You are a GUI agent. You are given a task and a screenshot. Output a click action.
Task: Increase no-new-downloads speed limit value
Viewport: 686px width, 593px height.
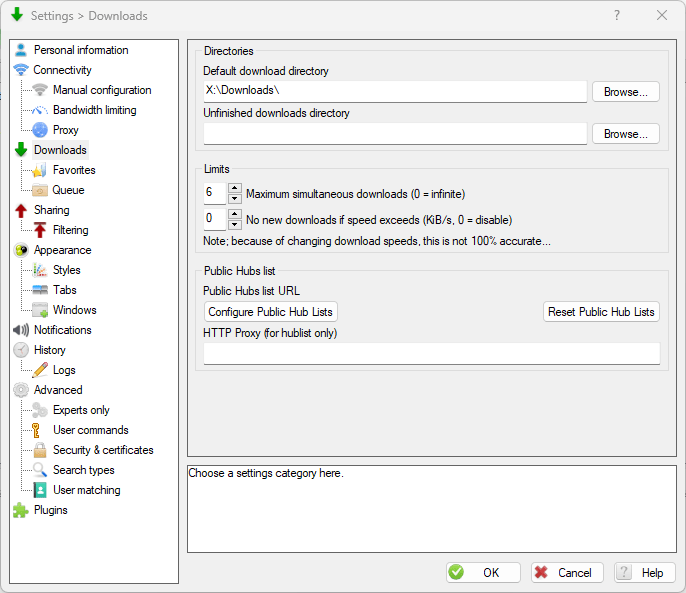pyautogui.click(x=235, y=214)
